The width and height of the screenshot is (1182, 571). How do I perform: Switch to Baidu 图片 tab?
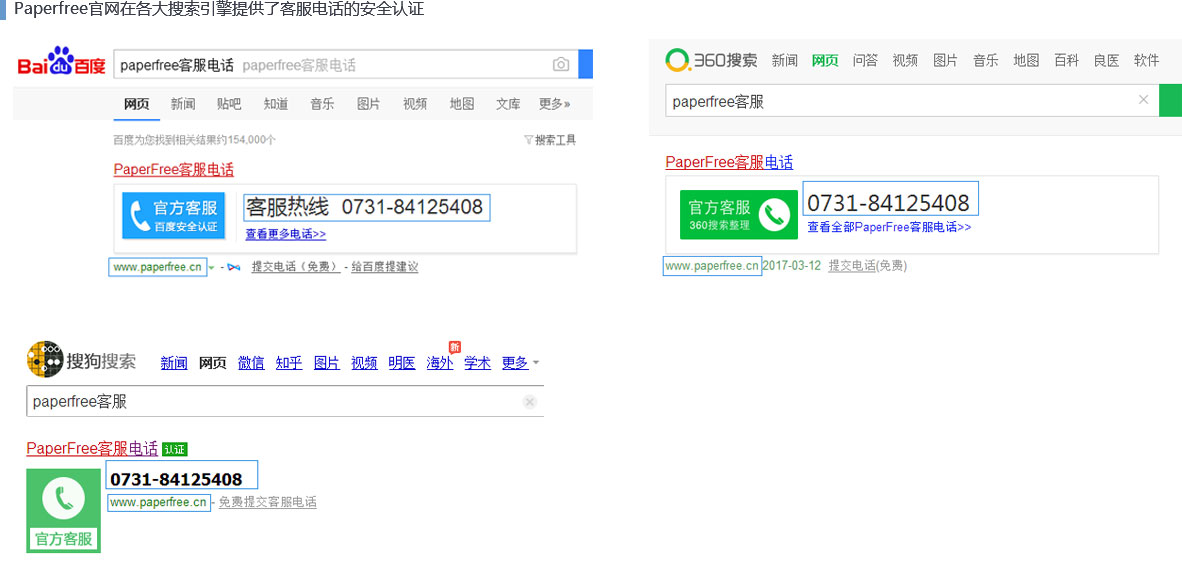[369, 104]
